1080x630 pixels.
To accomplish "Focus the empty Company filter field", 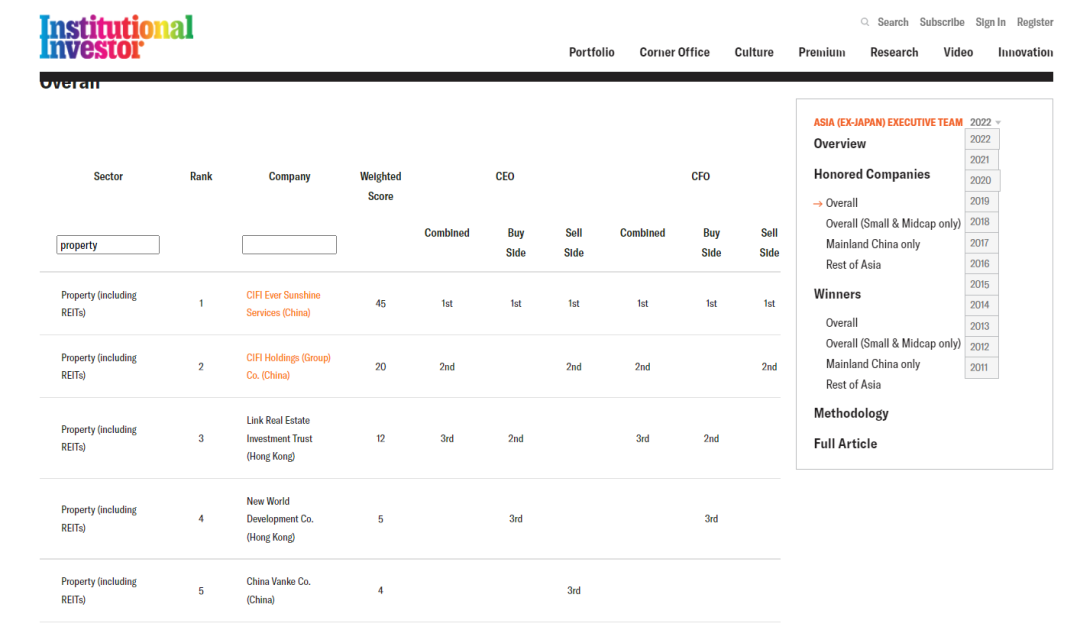I will tap(289, 245).
